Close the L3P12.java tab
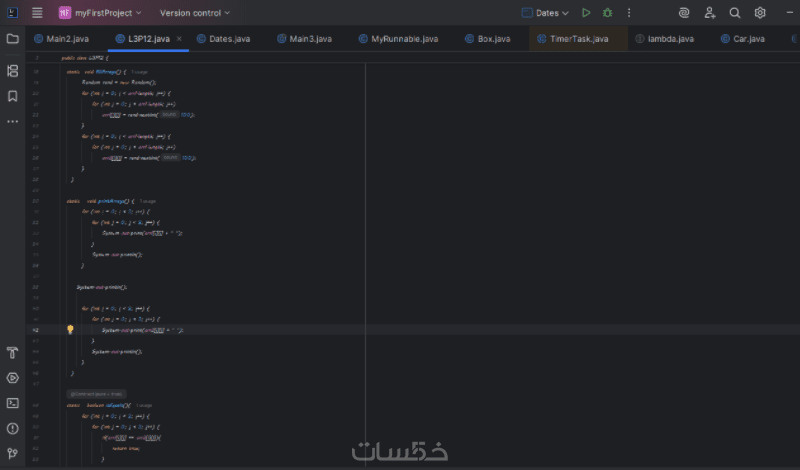 (179, 39)
